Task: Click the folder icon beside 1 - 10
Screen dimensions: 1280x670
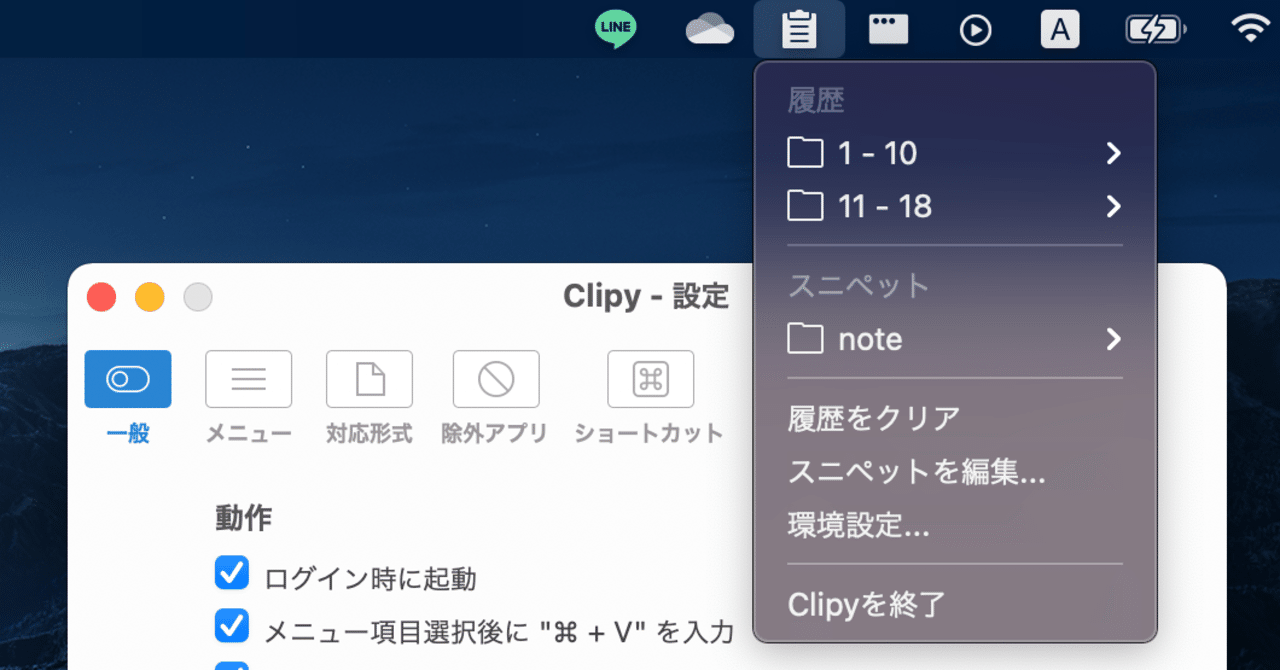Action: pyautogui.click(x=805, y=153)
